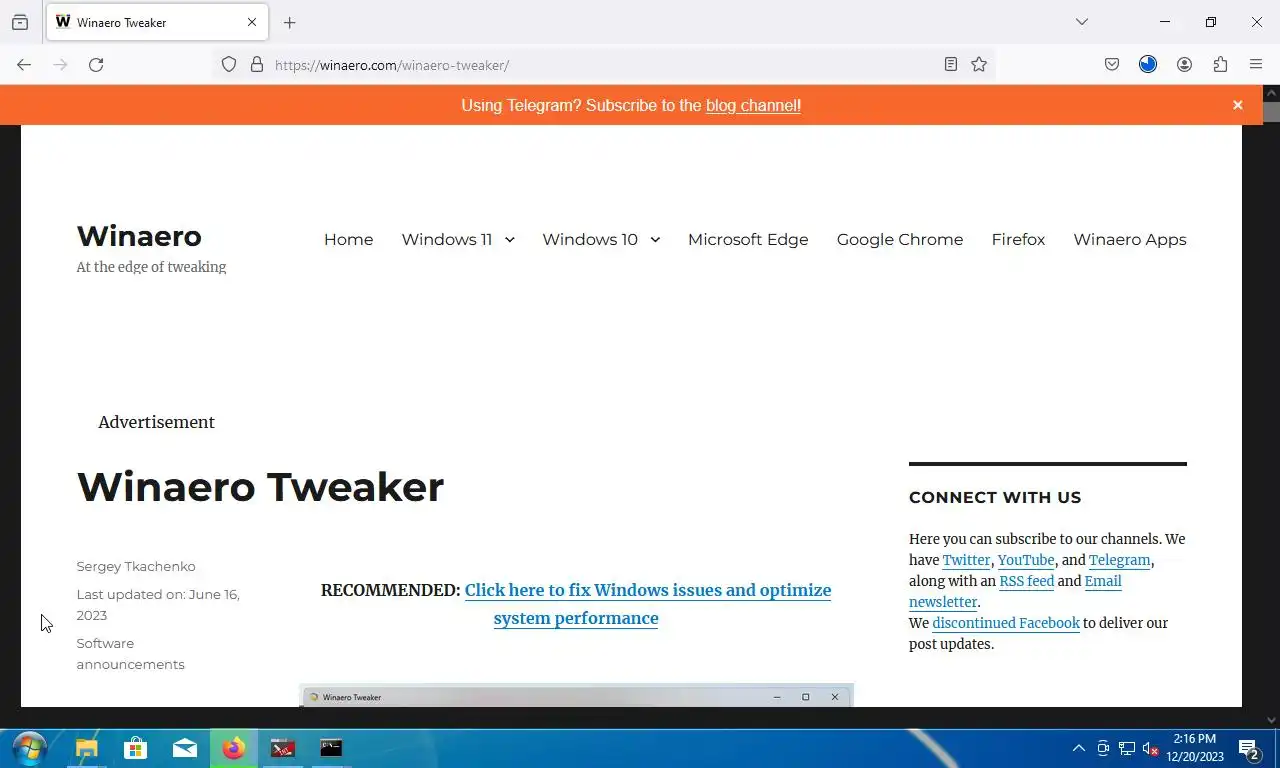
Task: Click the muted volume tray icon
Action: pos(1151,748)
